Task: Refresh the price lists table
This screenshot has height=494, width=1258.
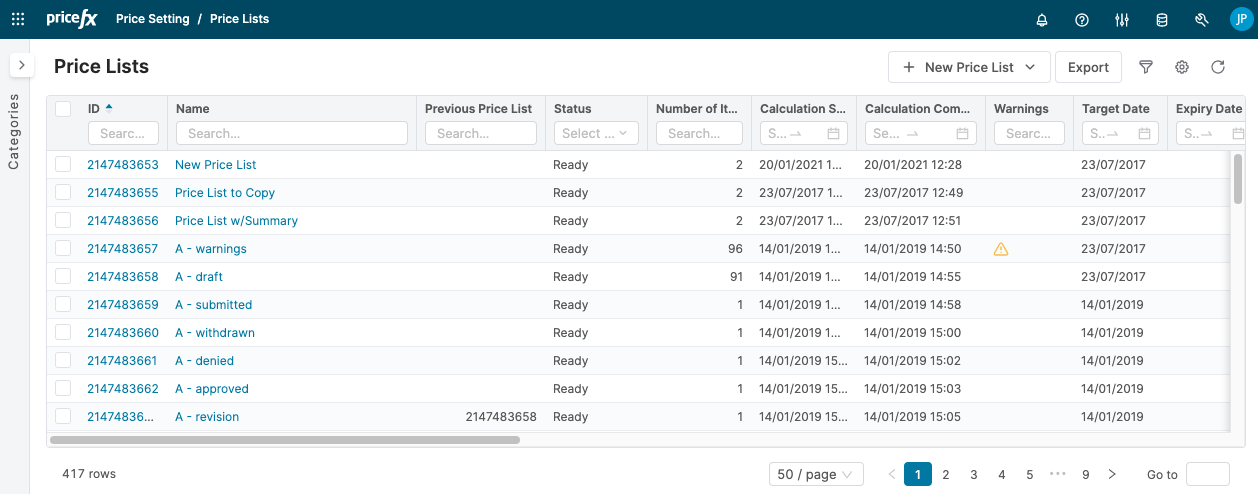Action: click(x=1218, y=67)
